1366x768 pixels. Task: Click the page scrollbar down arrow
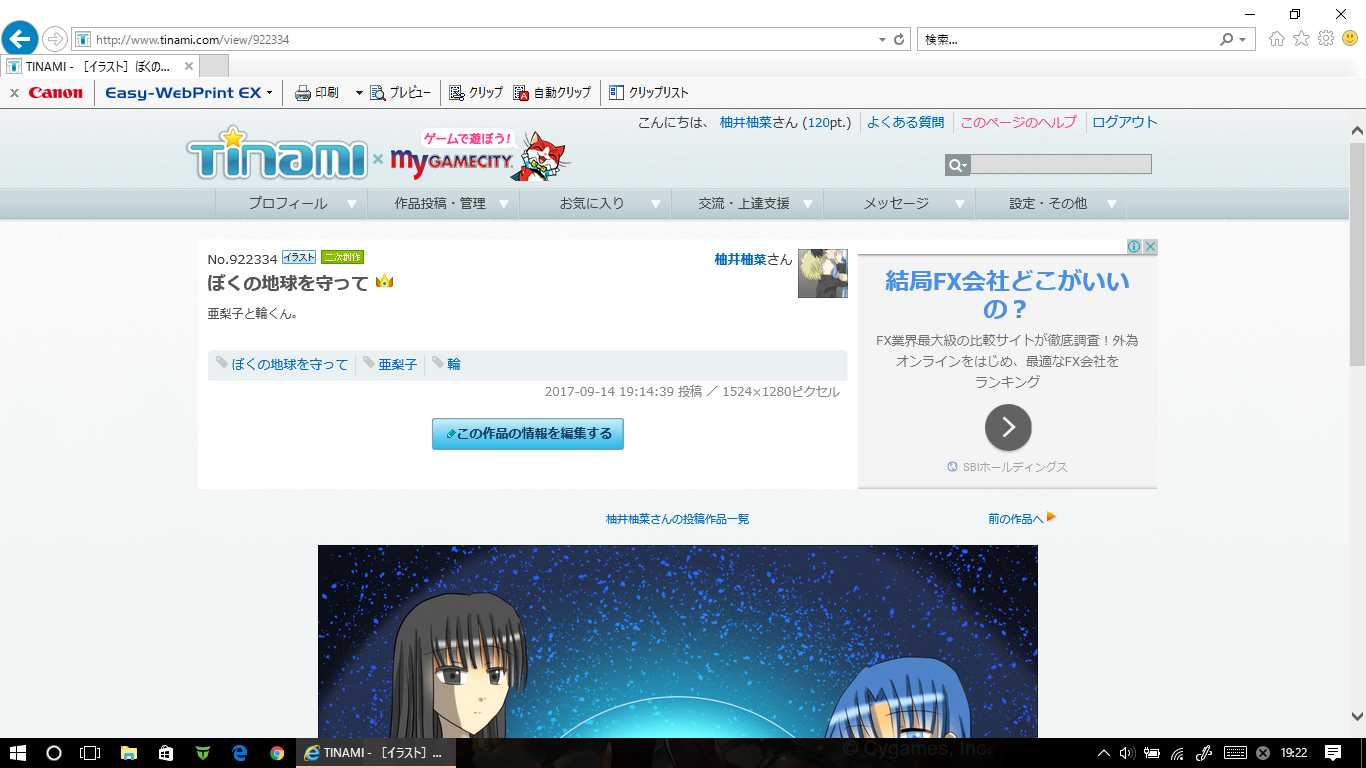click(x=1357, y=716)
